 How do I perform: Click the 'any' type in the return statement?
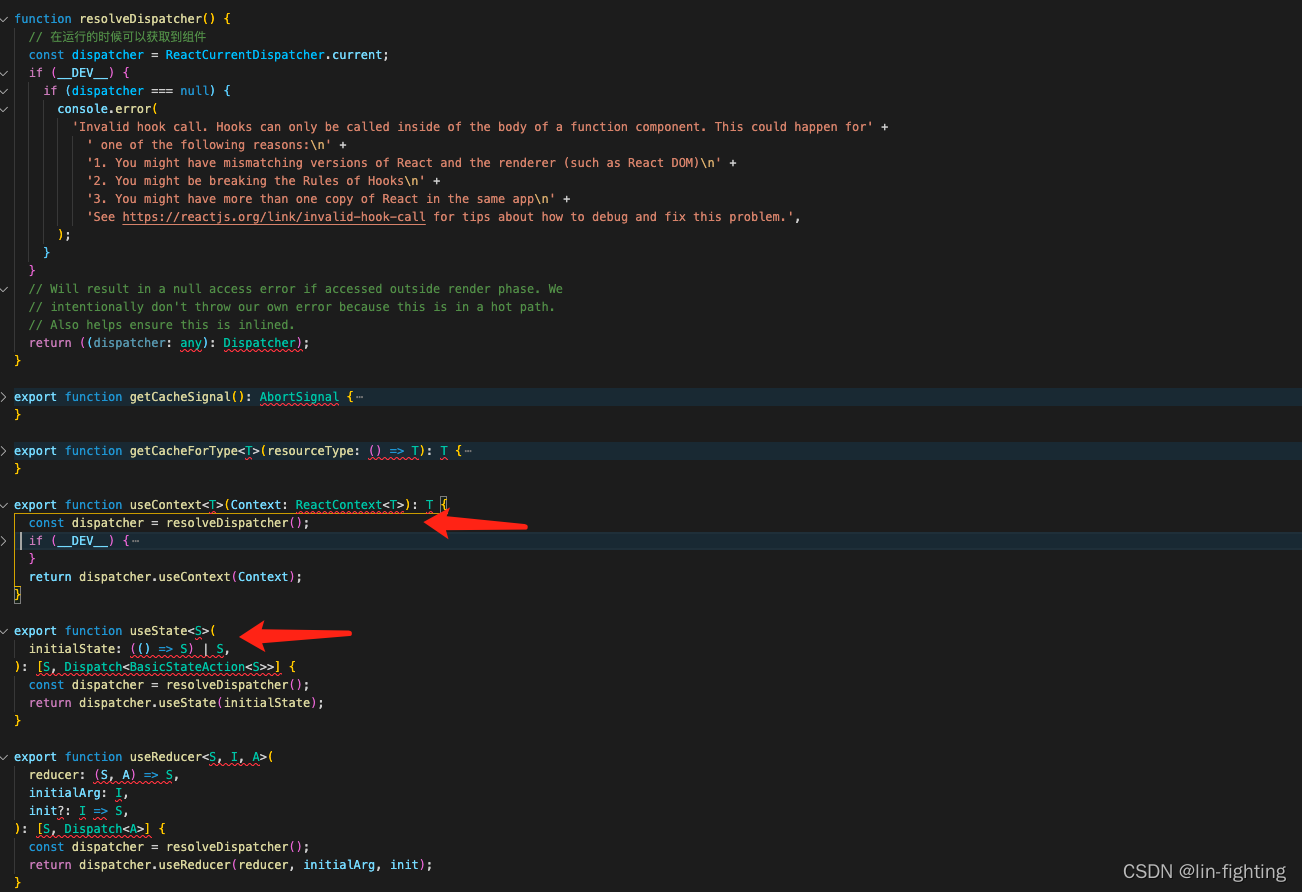tap(190, 343)
